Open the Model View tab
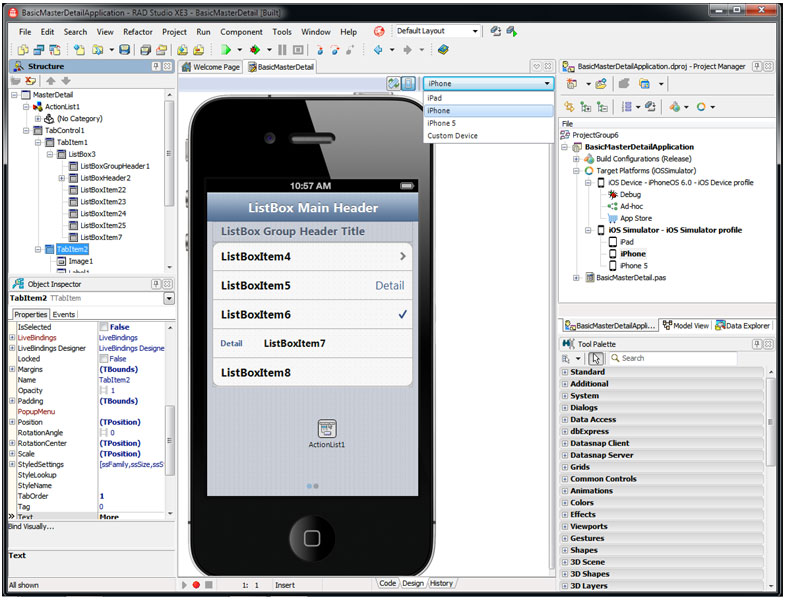 point(686,326)
